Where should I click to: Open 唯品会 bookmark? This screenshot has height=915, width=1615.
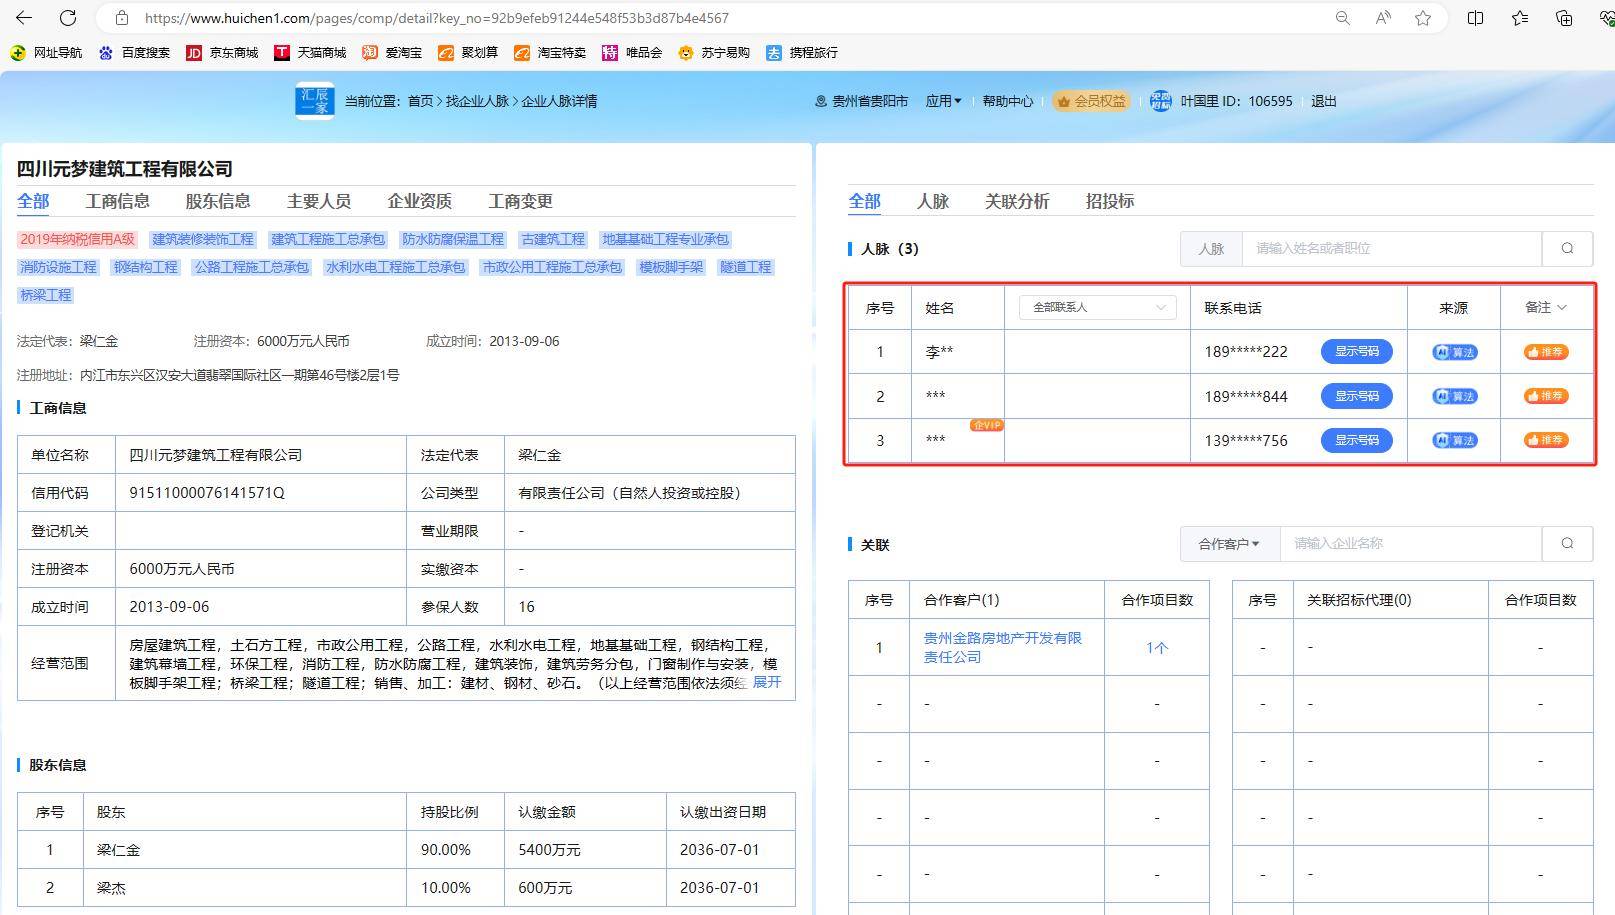[x=632, y=53]
